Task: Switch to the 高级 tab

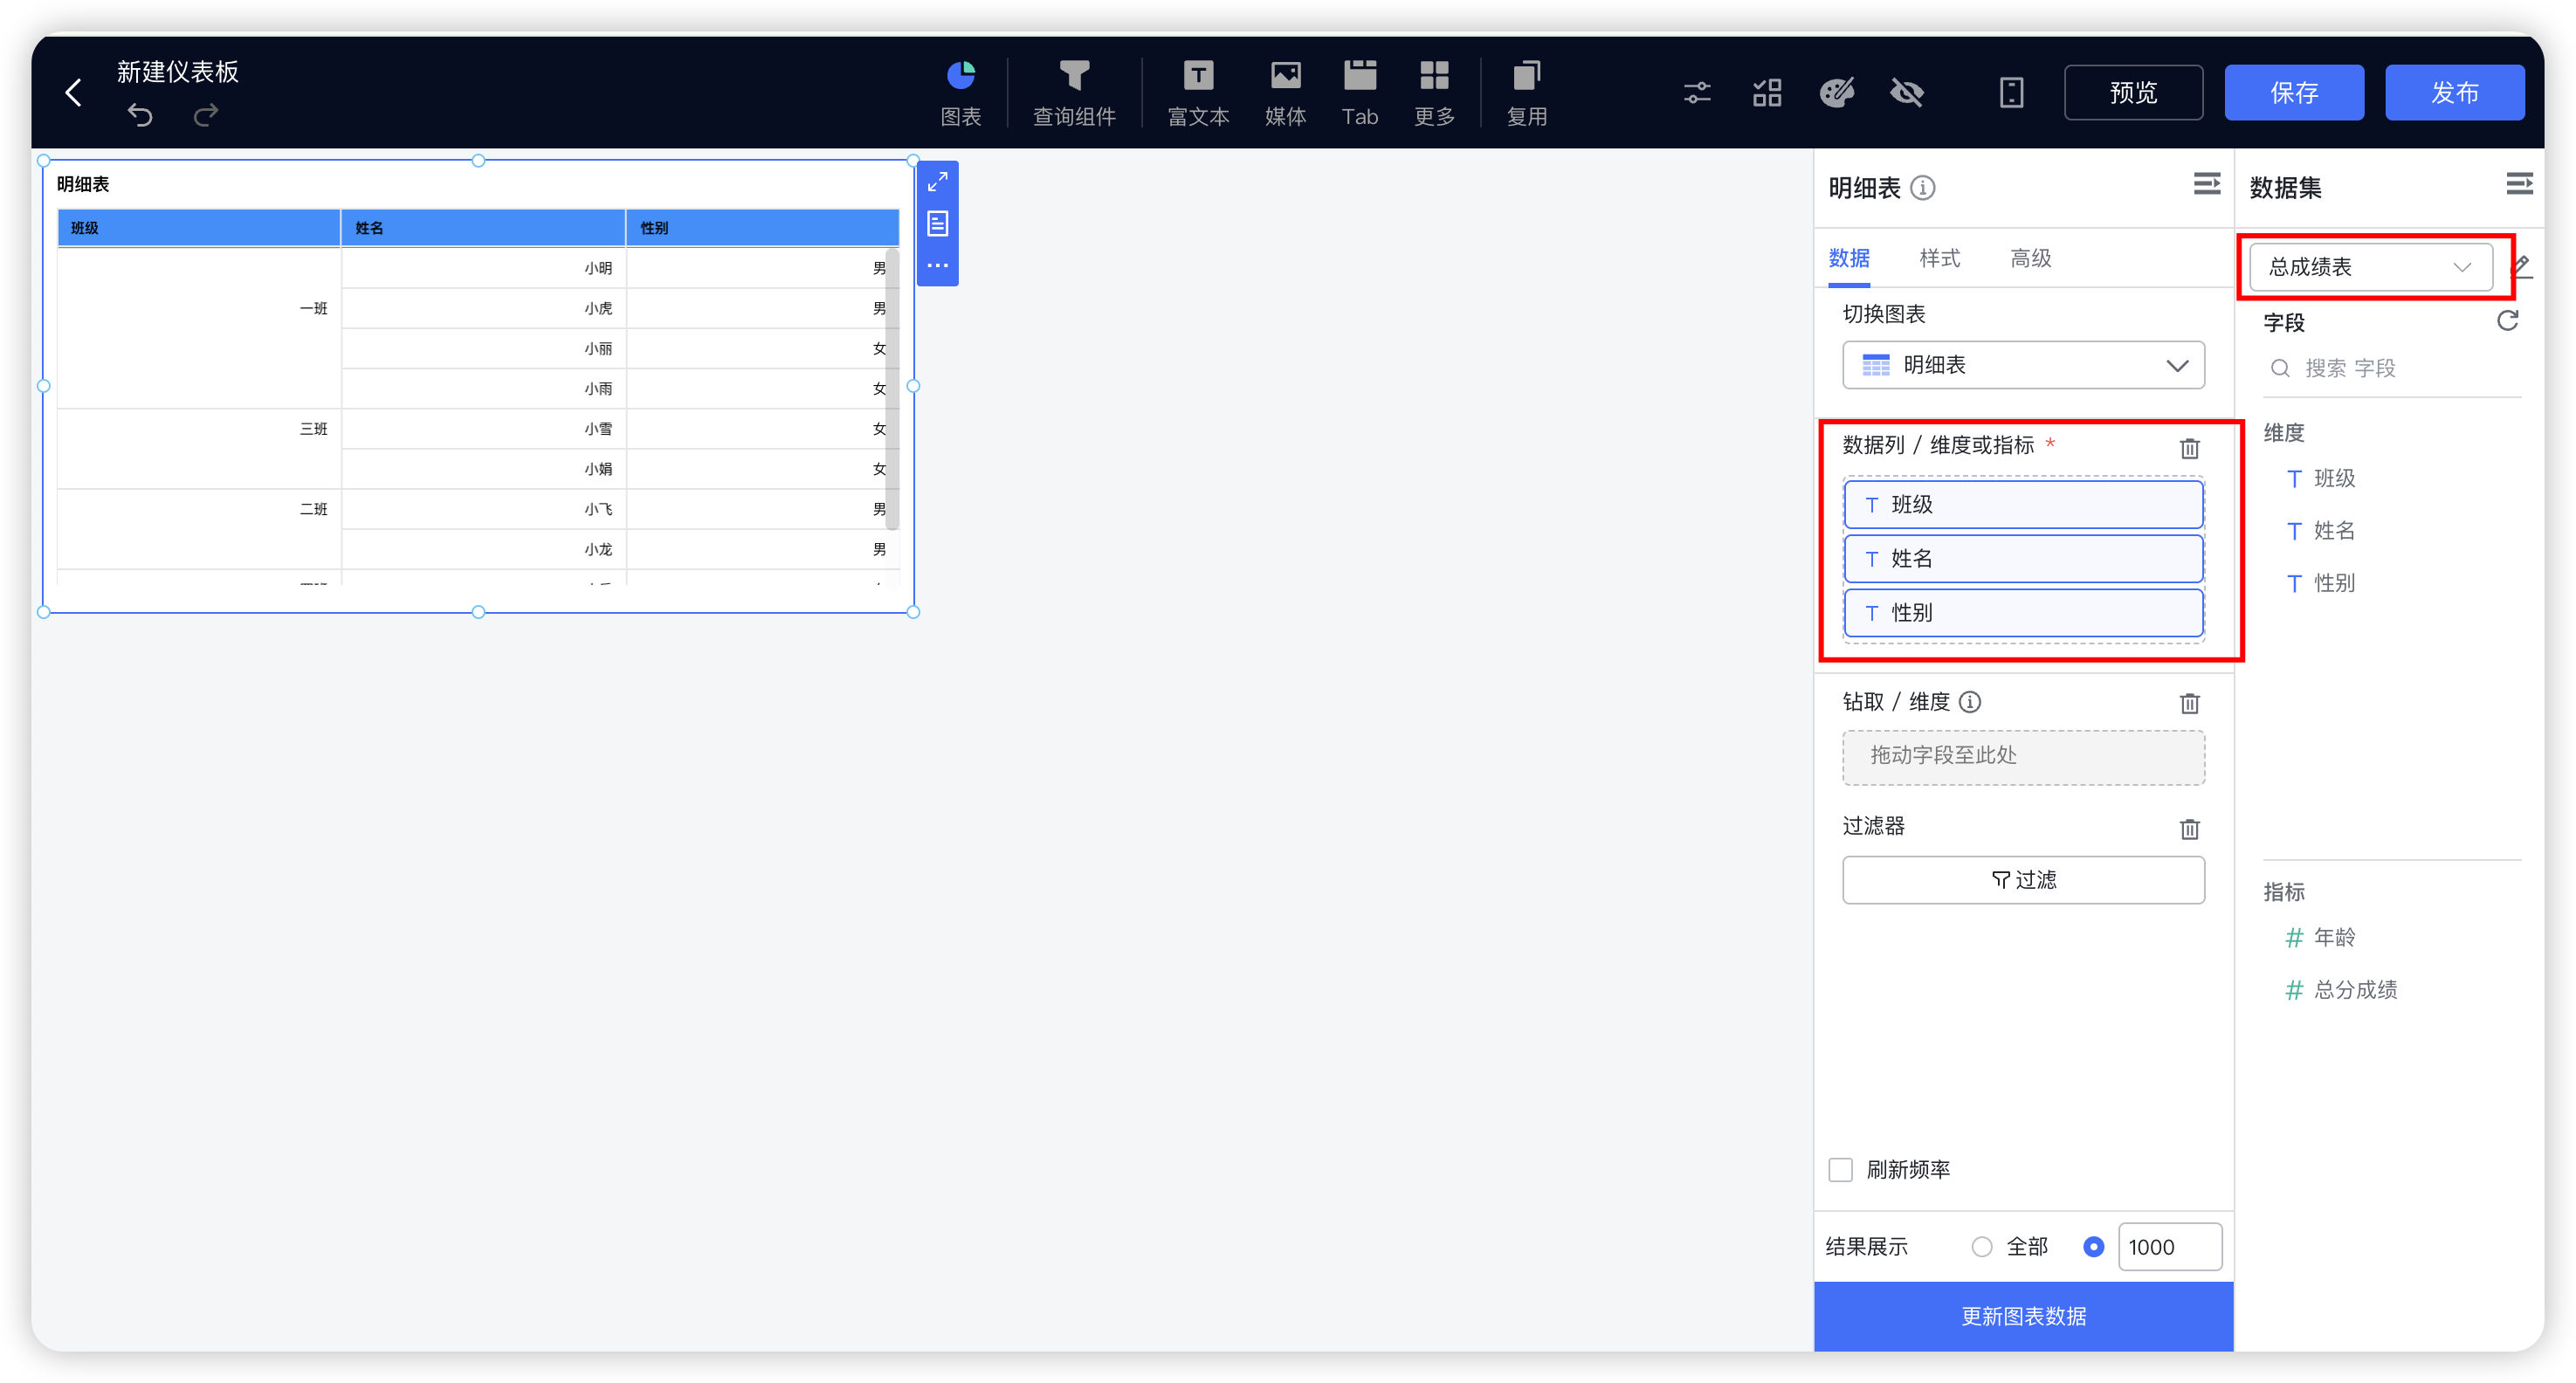Action: (2030, 258)
